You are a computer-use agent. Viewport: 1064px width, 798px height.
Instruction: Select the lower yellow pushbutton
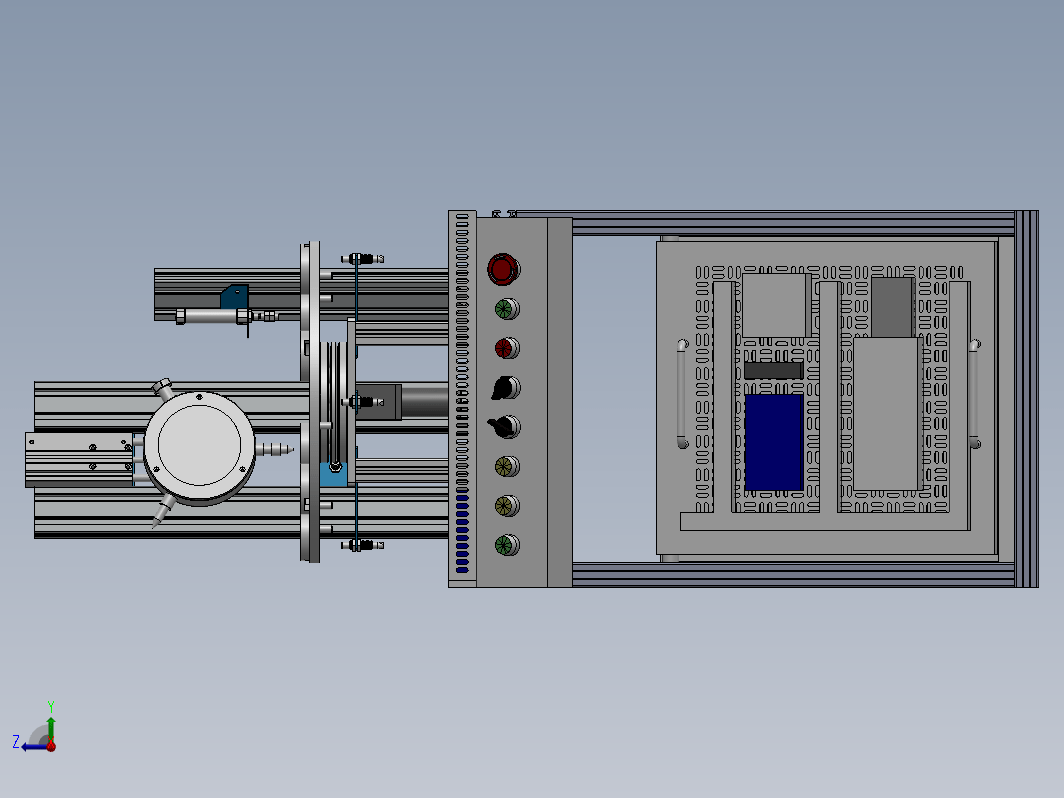tap(506, 506)
